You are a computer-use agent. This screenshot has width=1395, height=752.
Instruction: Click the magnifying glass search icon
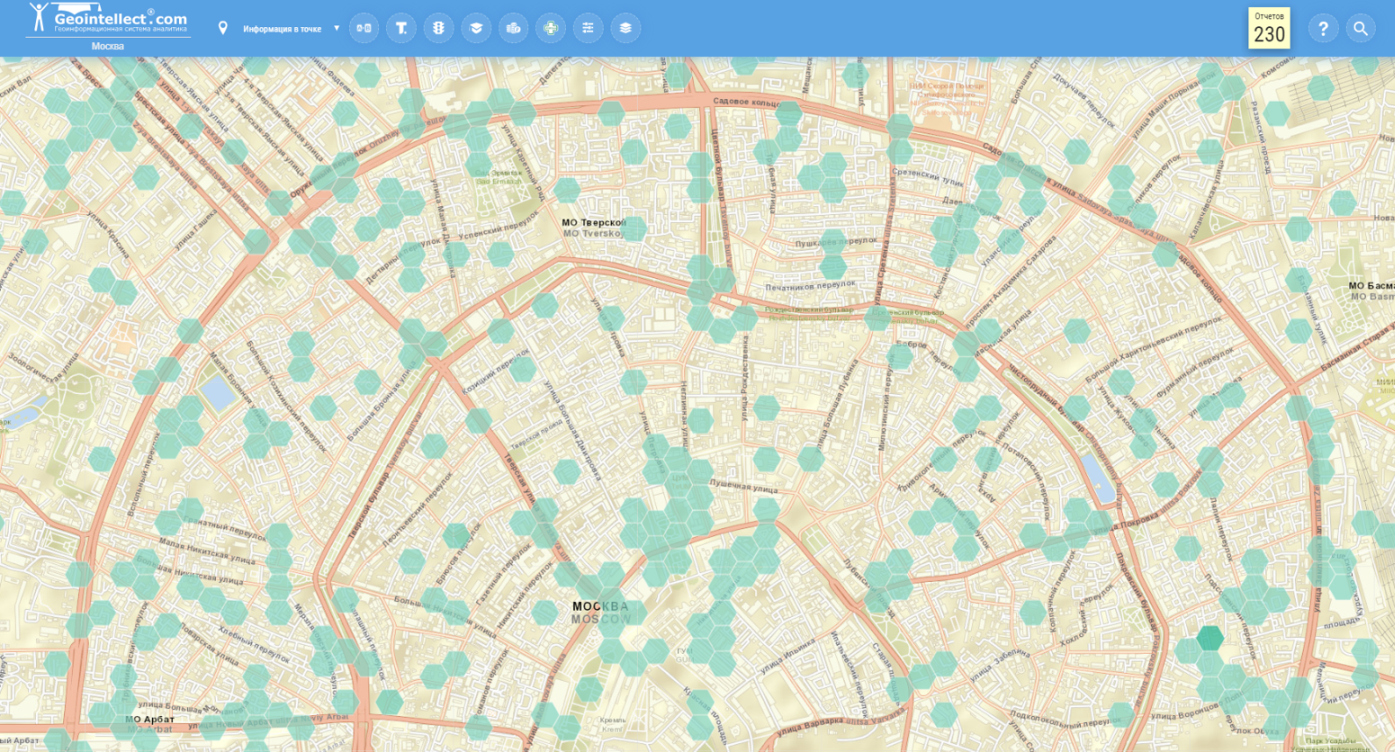pos(1360,28)
